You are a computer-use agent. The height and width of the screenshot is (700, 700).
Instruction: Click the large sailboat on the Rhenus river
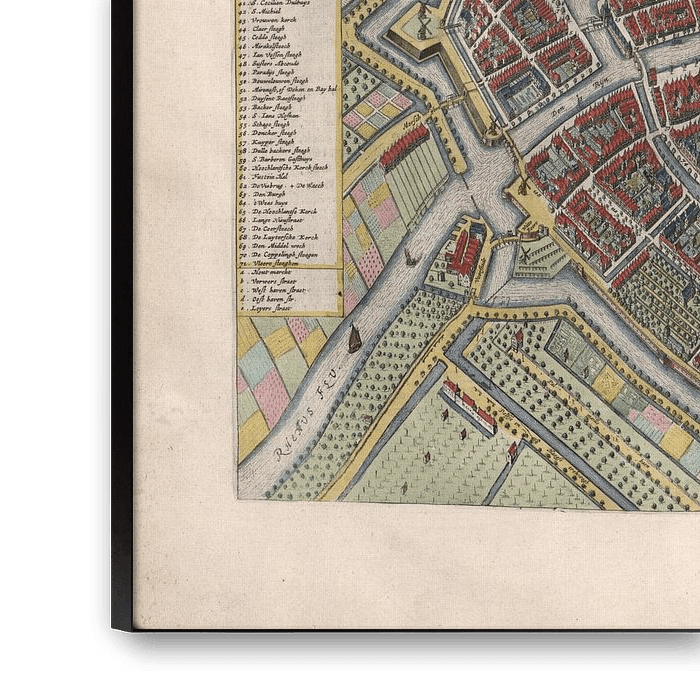[355, 339]
